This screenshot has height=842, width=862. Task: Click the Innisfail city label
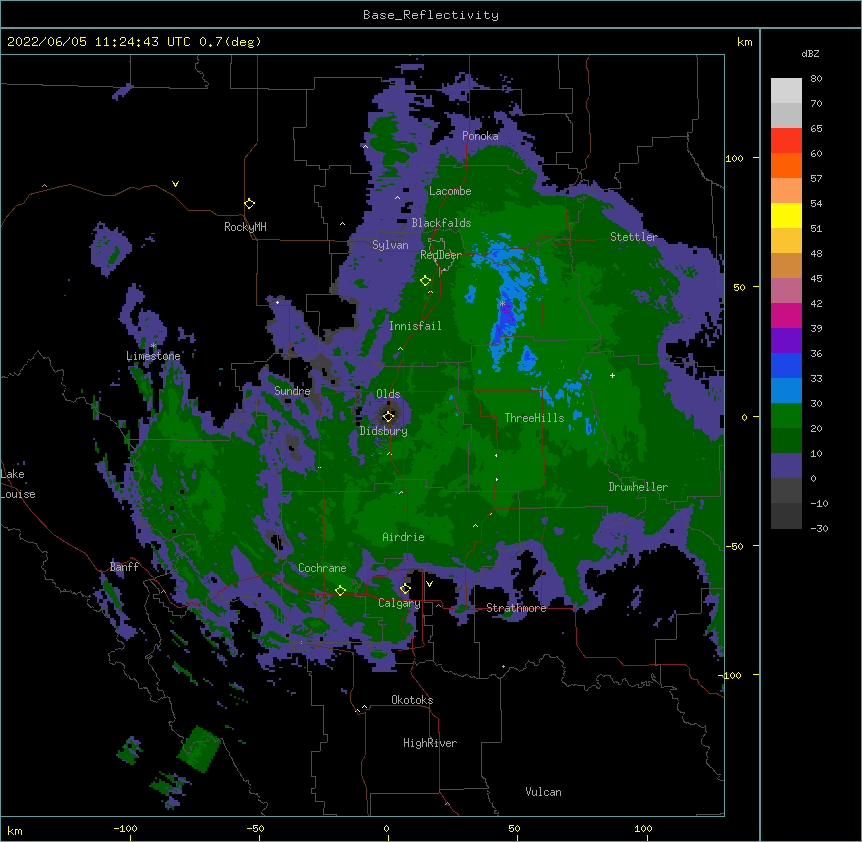pos(415,326)
